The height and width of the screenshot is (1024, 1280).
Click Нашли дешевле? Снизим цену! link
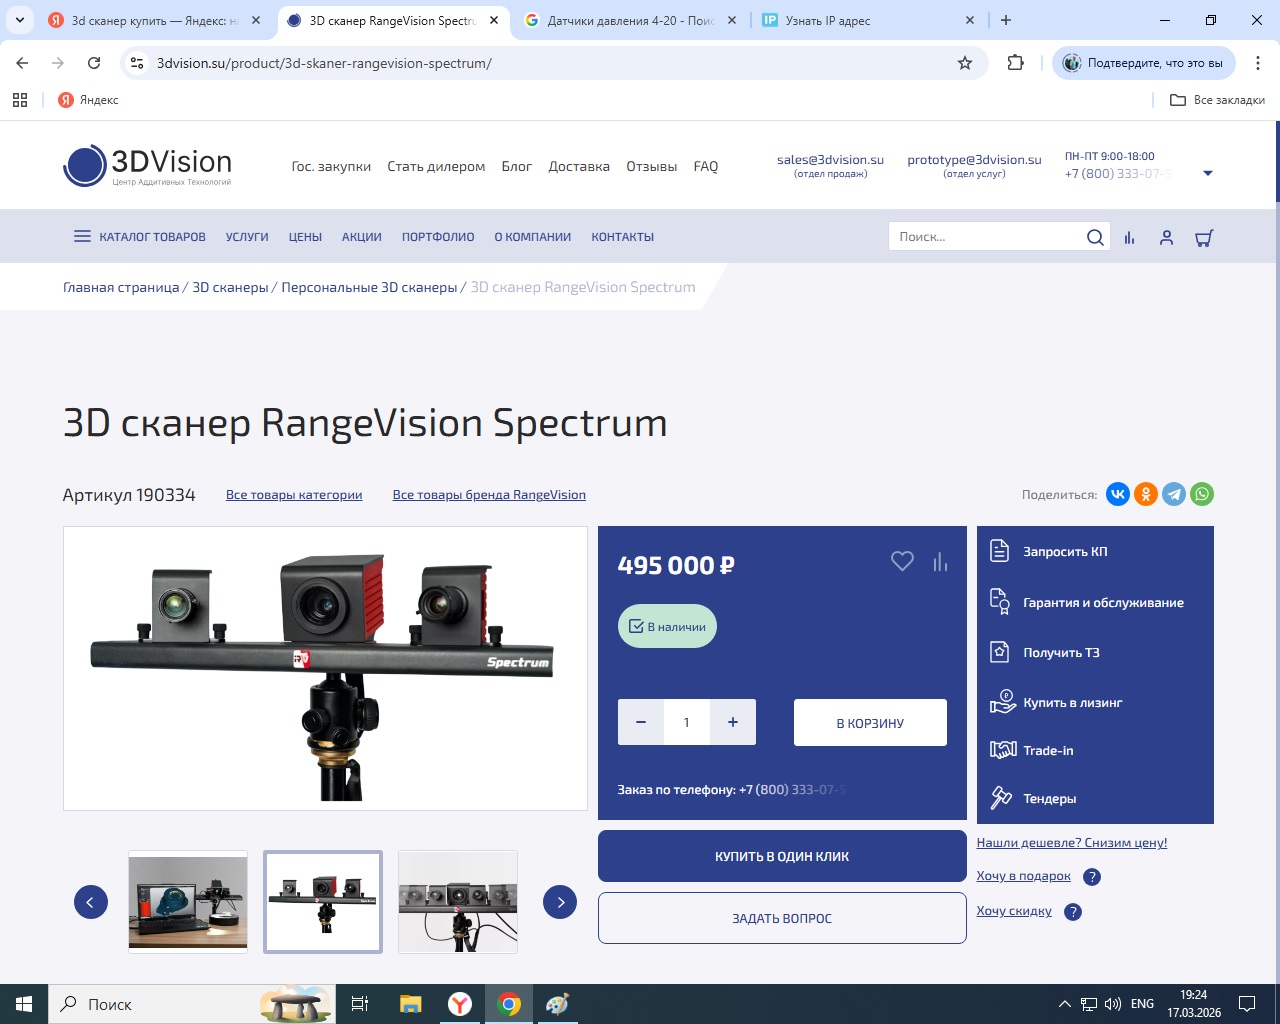coord(1072,843)
